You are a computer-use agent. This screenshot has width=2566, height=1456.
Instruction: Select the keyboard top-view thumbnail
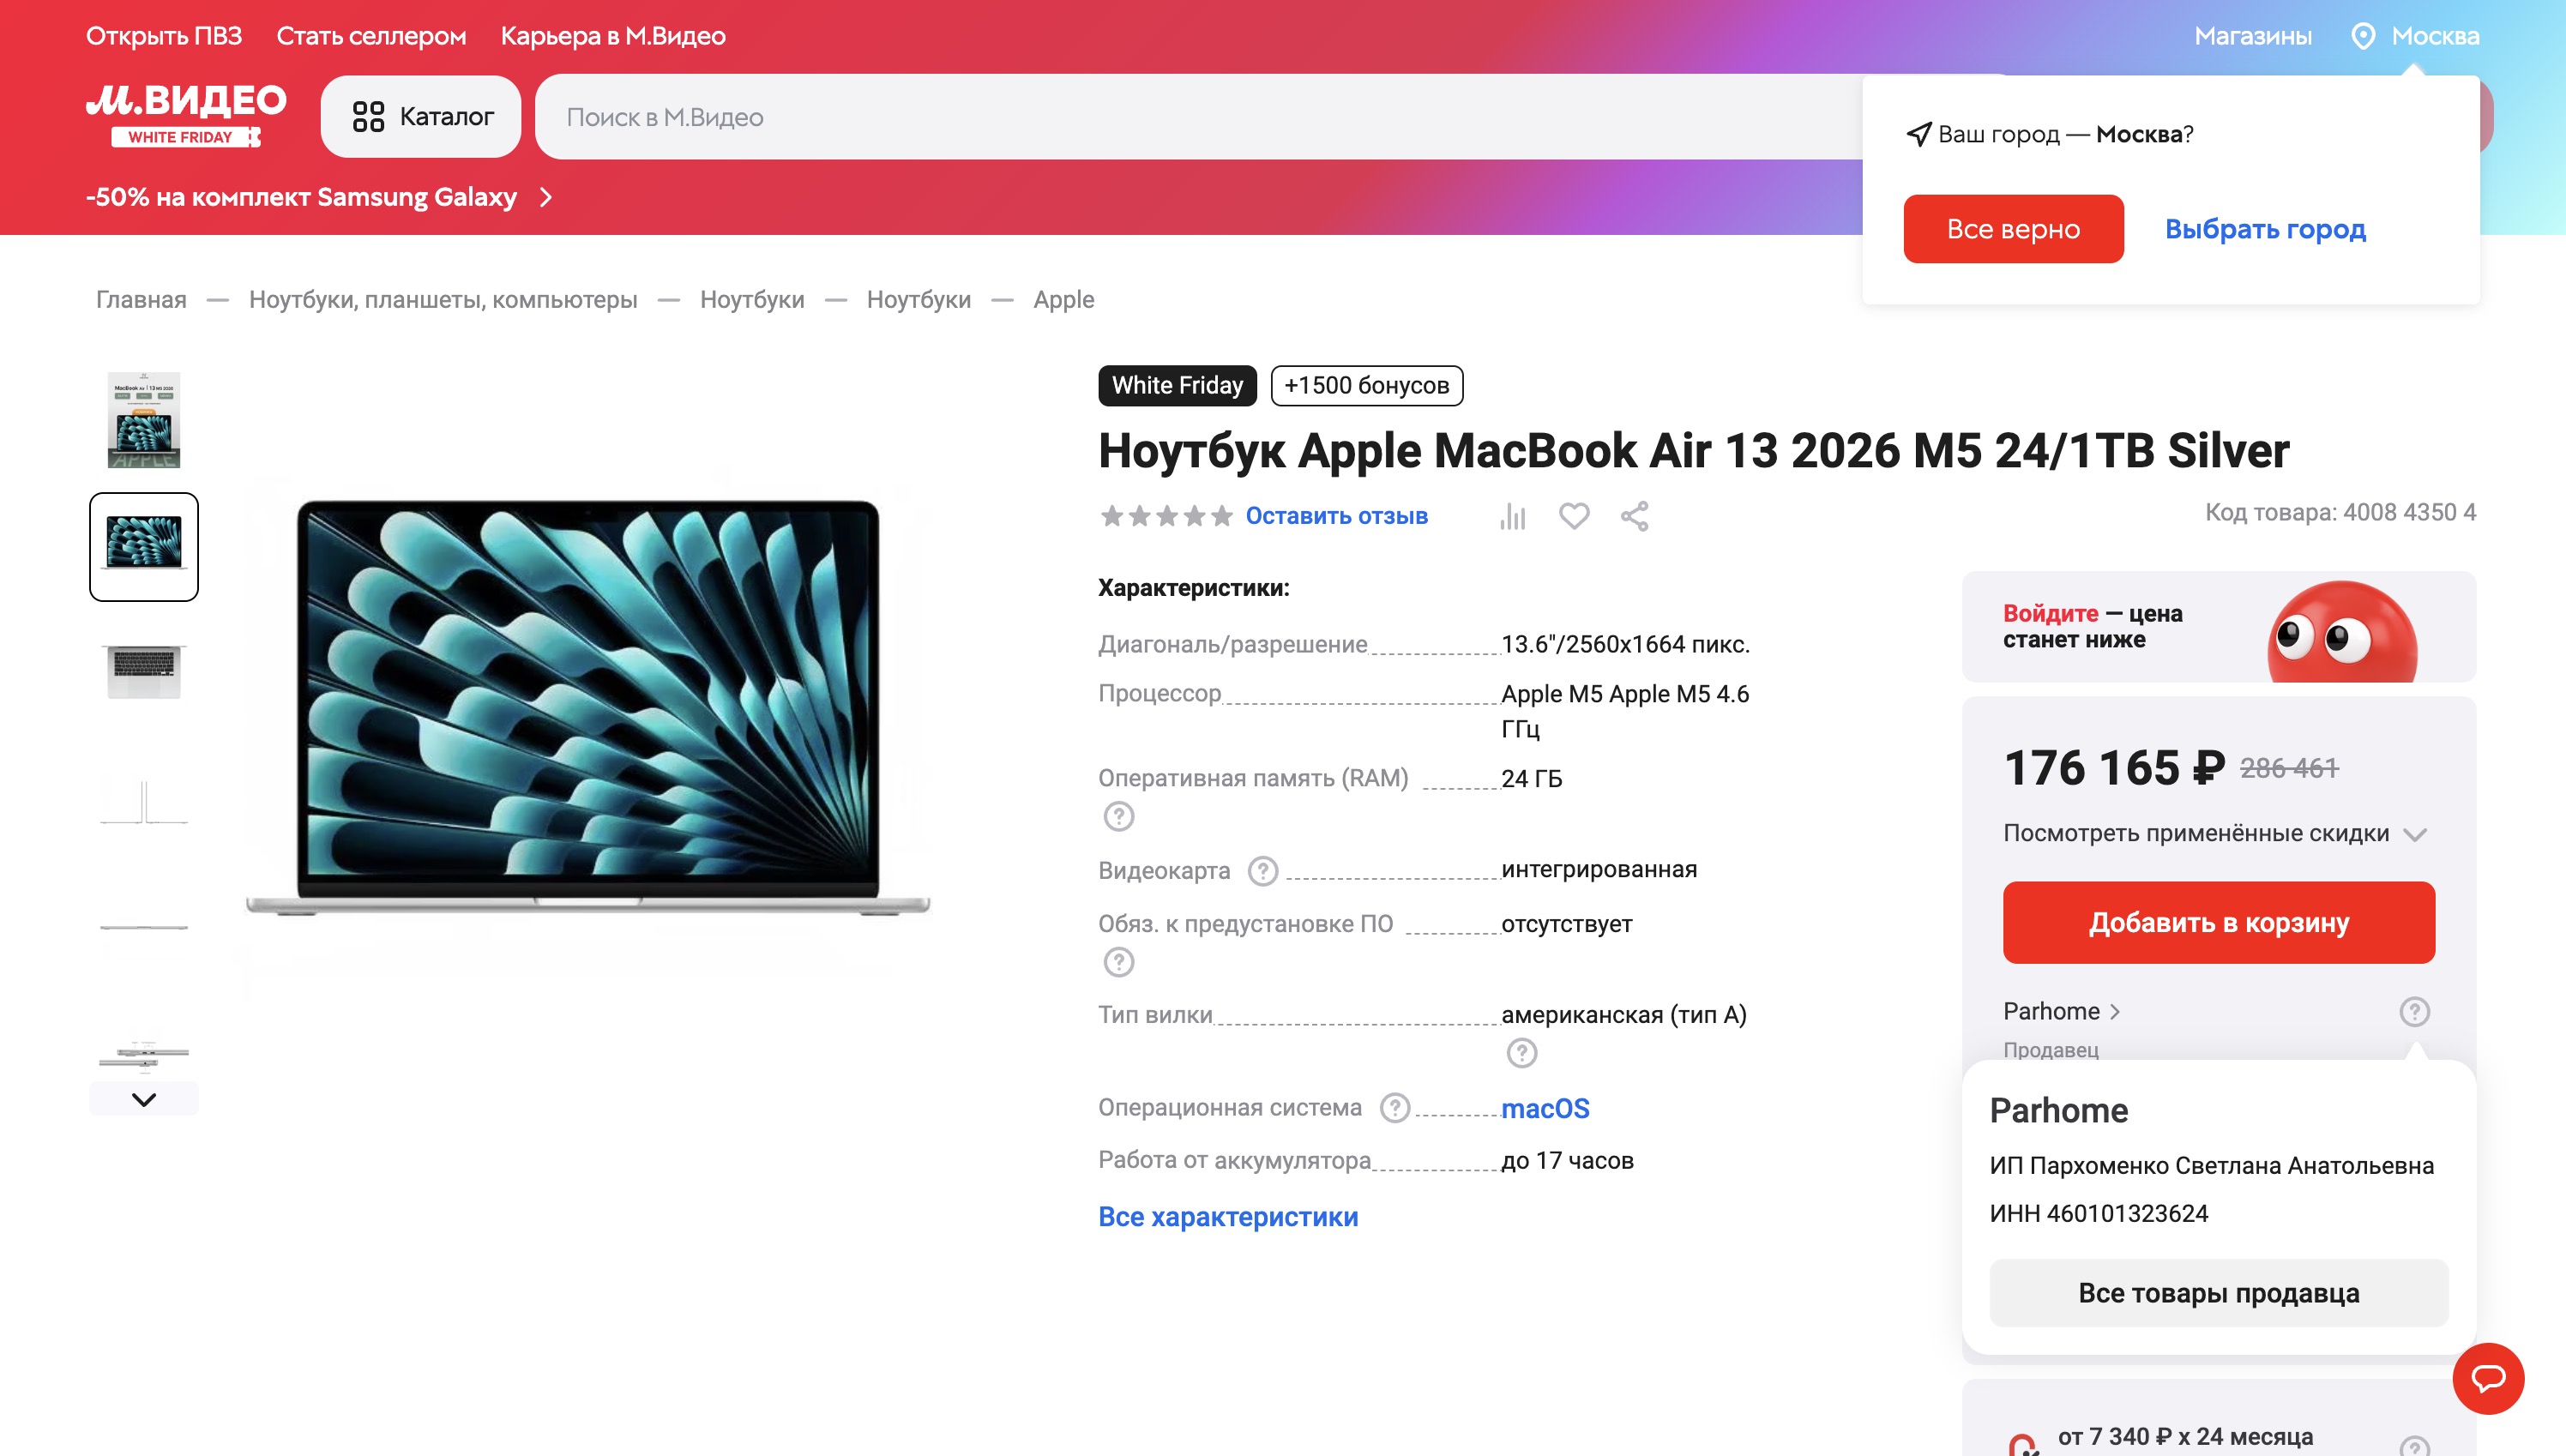pyautogui.click(x=144, y=672)
